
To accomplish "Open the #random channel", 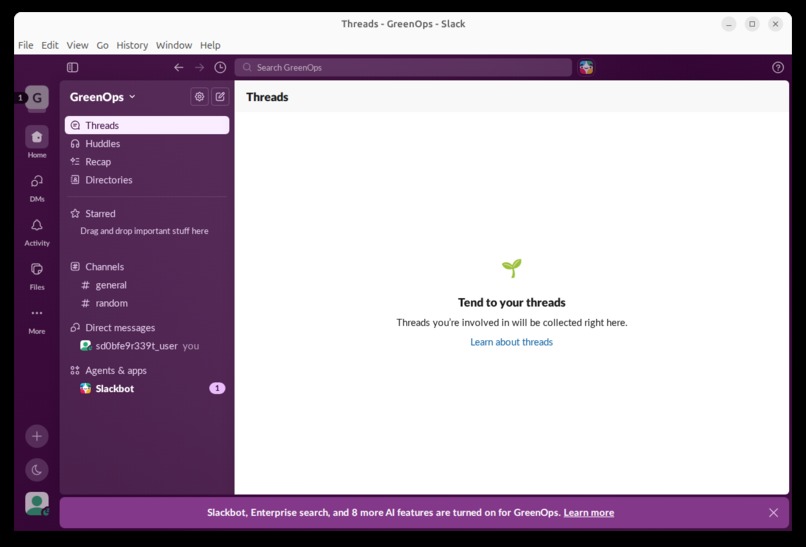I will pyautogui.click(x=147, y=303).
